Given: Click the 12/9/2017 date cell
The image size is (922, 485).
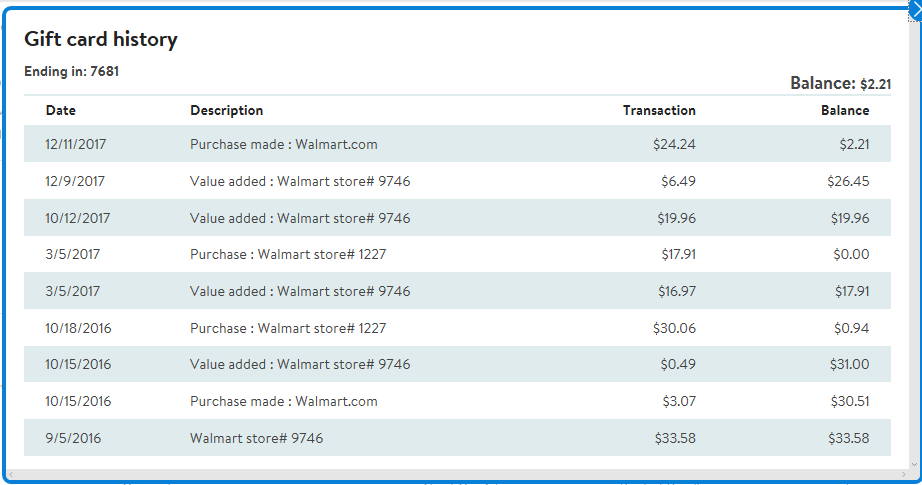Looking at the screenshot, I should [x=75, y=181].
